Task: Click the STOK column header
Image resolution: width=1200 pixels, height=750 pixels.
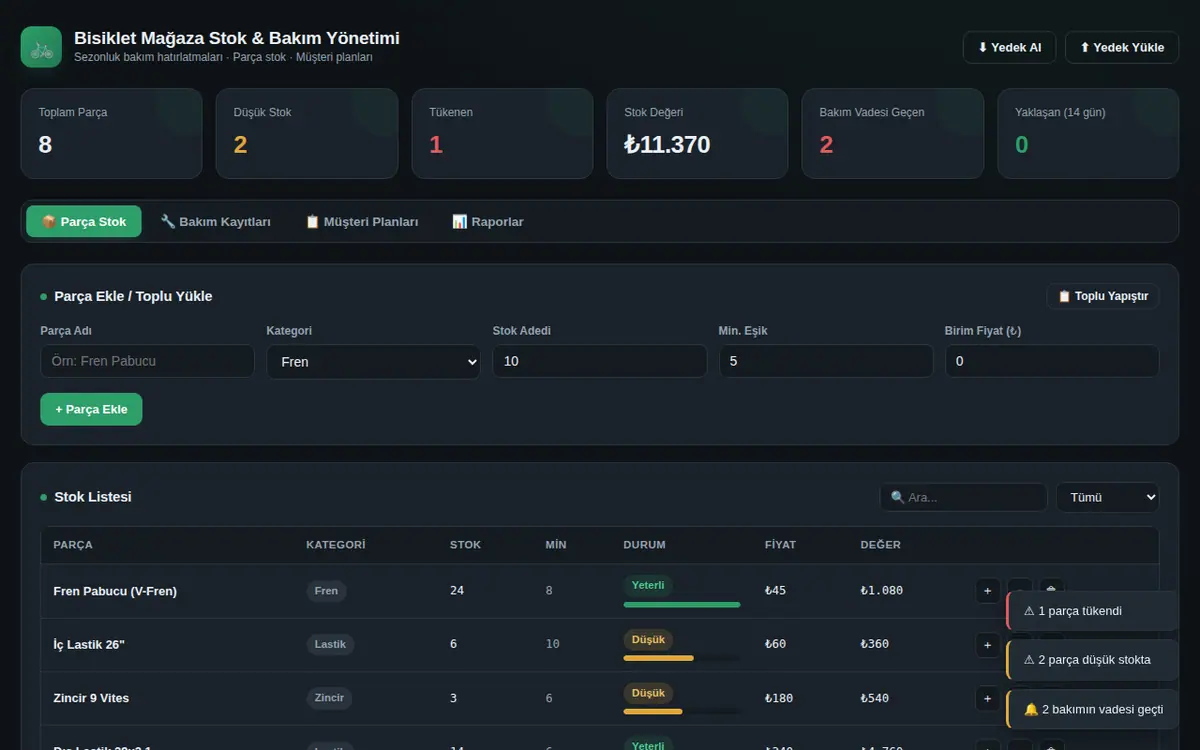Action: [x=465, y=545]
